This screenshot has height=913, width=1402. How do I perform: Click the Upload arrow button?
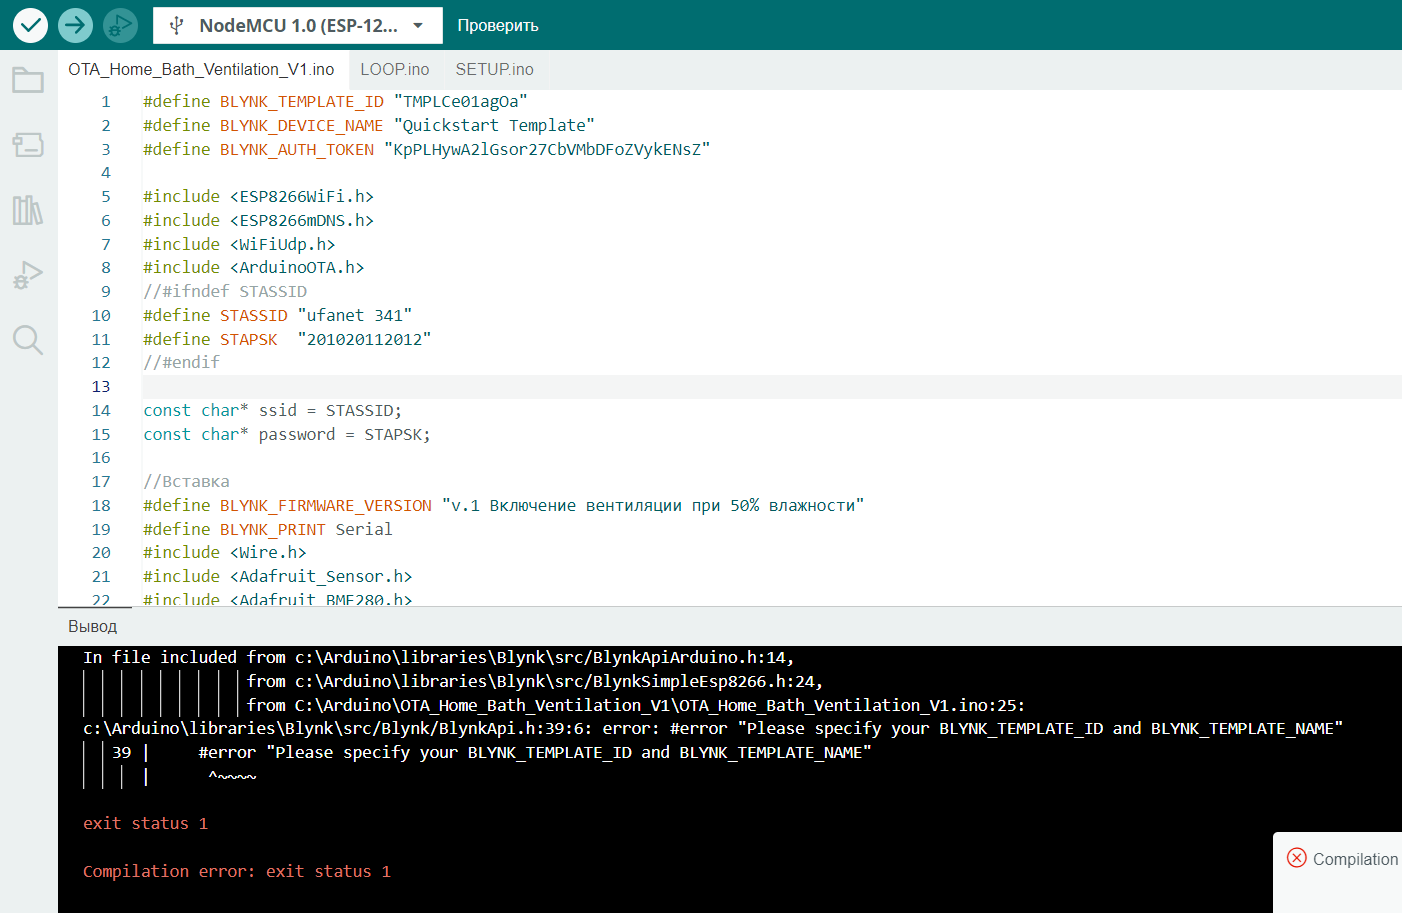[x=75, y=25]
